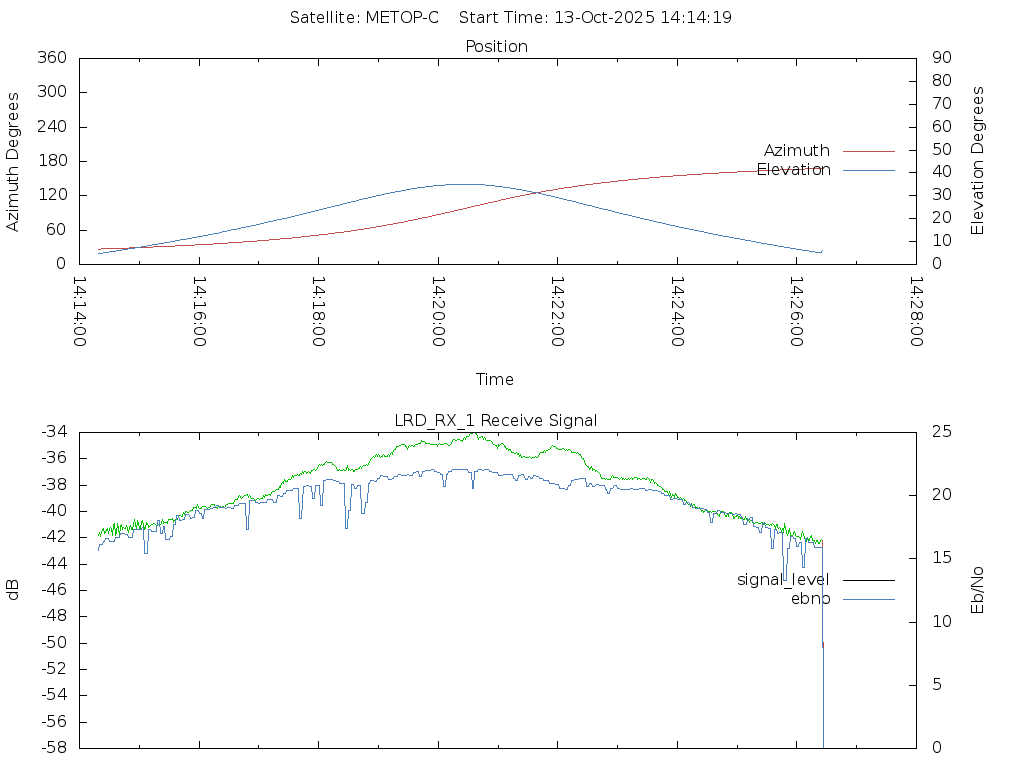The height and width of the screenshot is (768, 1024).
Task: Click the blue Elevation legend line sample
Action: click(x=868, y=170)
